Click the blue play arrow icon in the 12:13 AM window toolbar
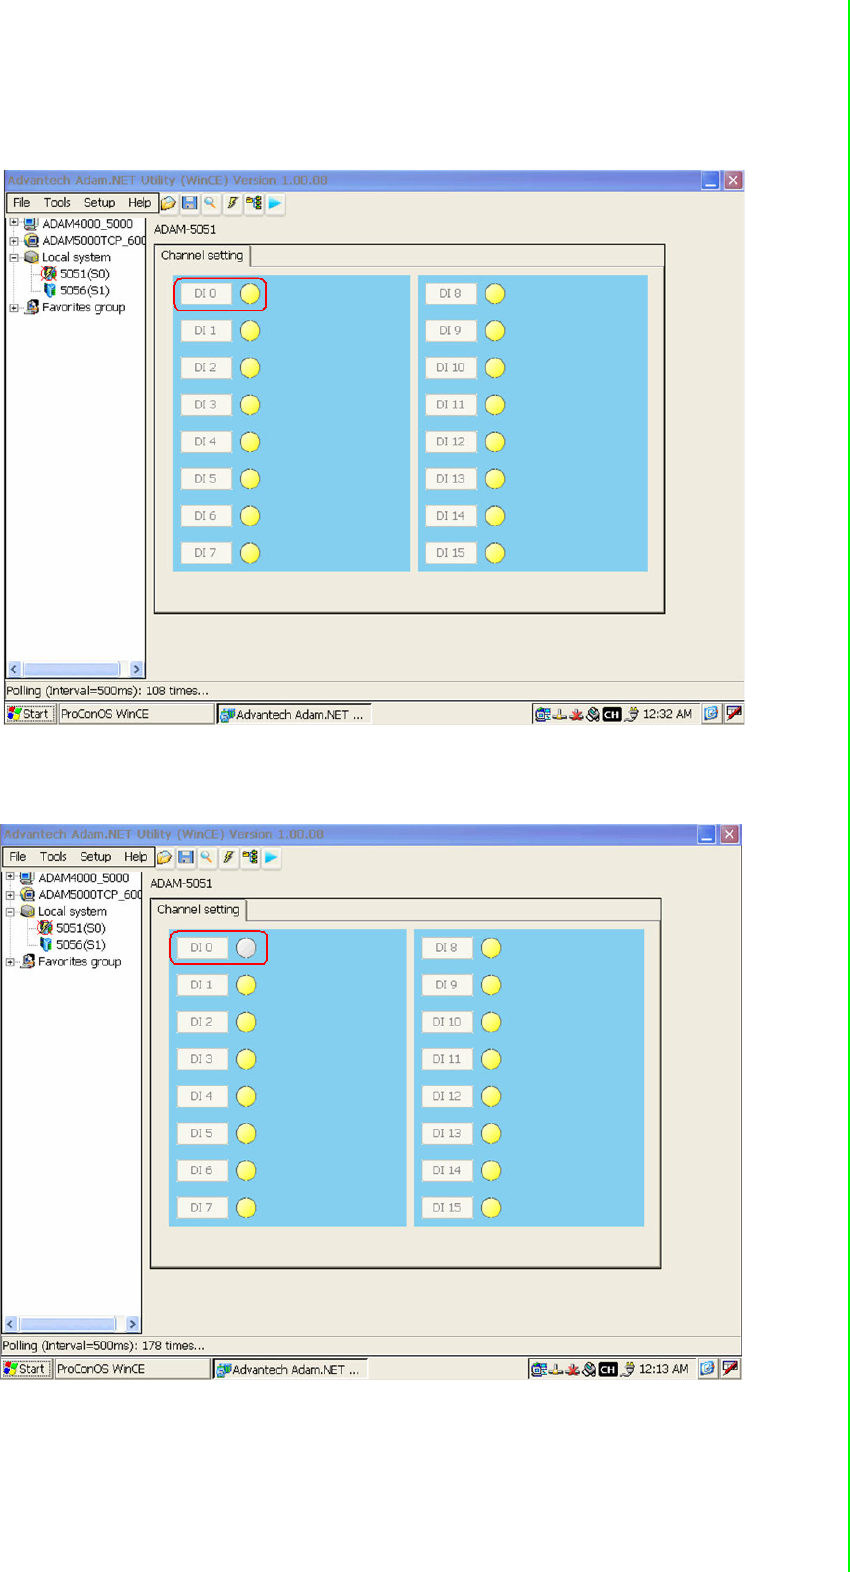This screenshot has height=1572, width=850. [271, 857]
